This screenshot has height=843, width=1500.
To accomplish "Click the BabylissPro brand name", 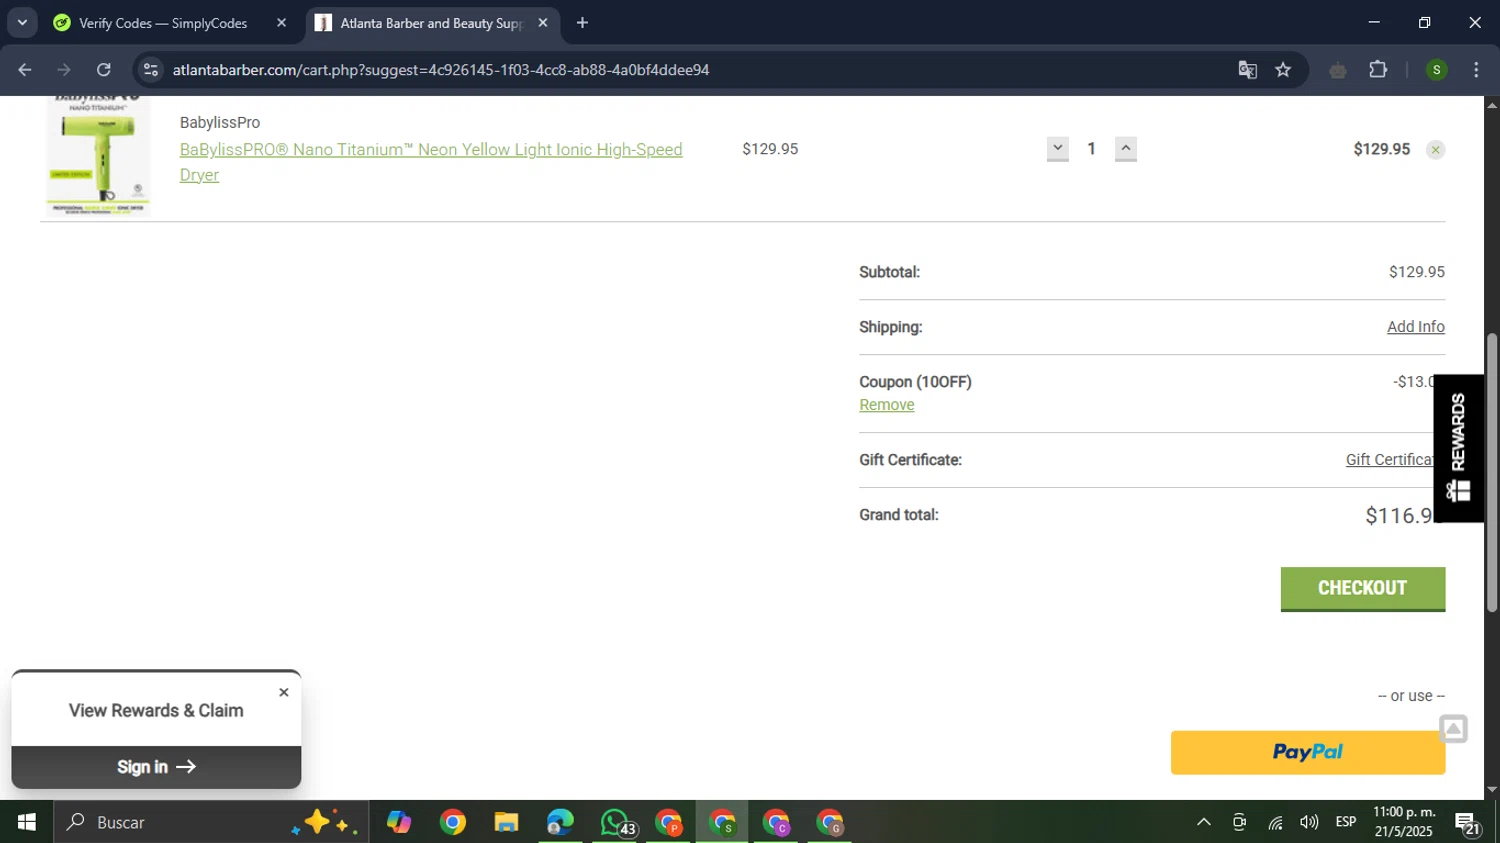I will (x=220, y=122).
